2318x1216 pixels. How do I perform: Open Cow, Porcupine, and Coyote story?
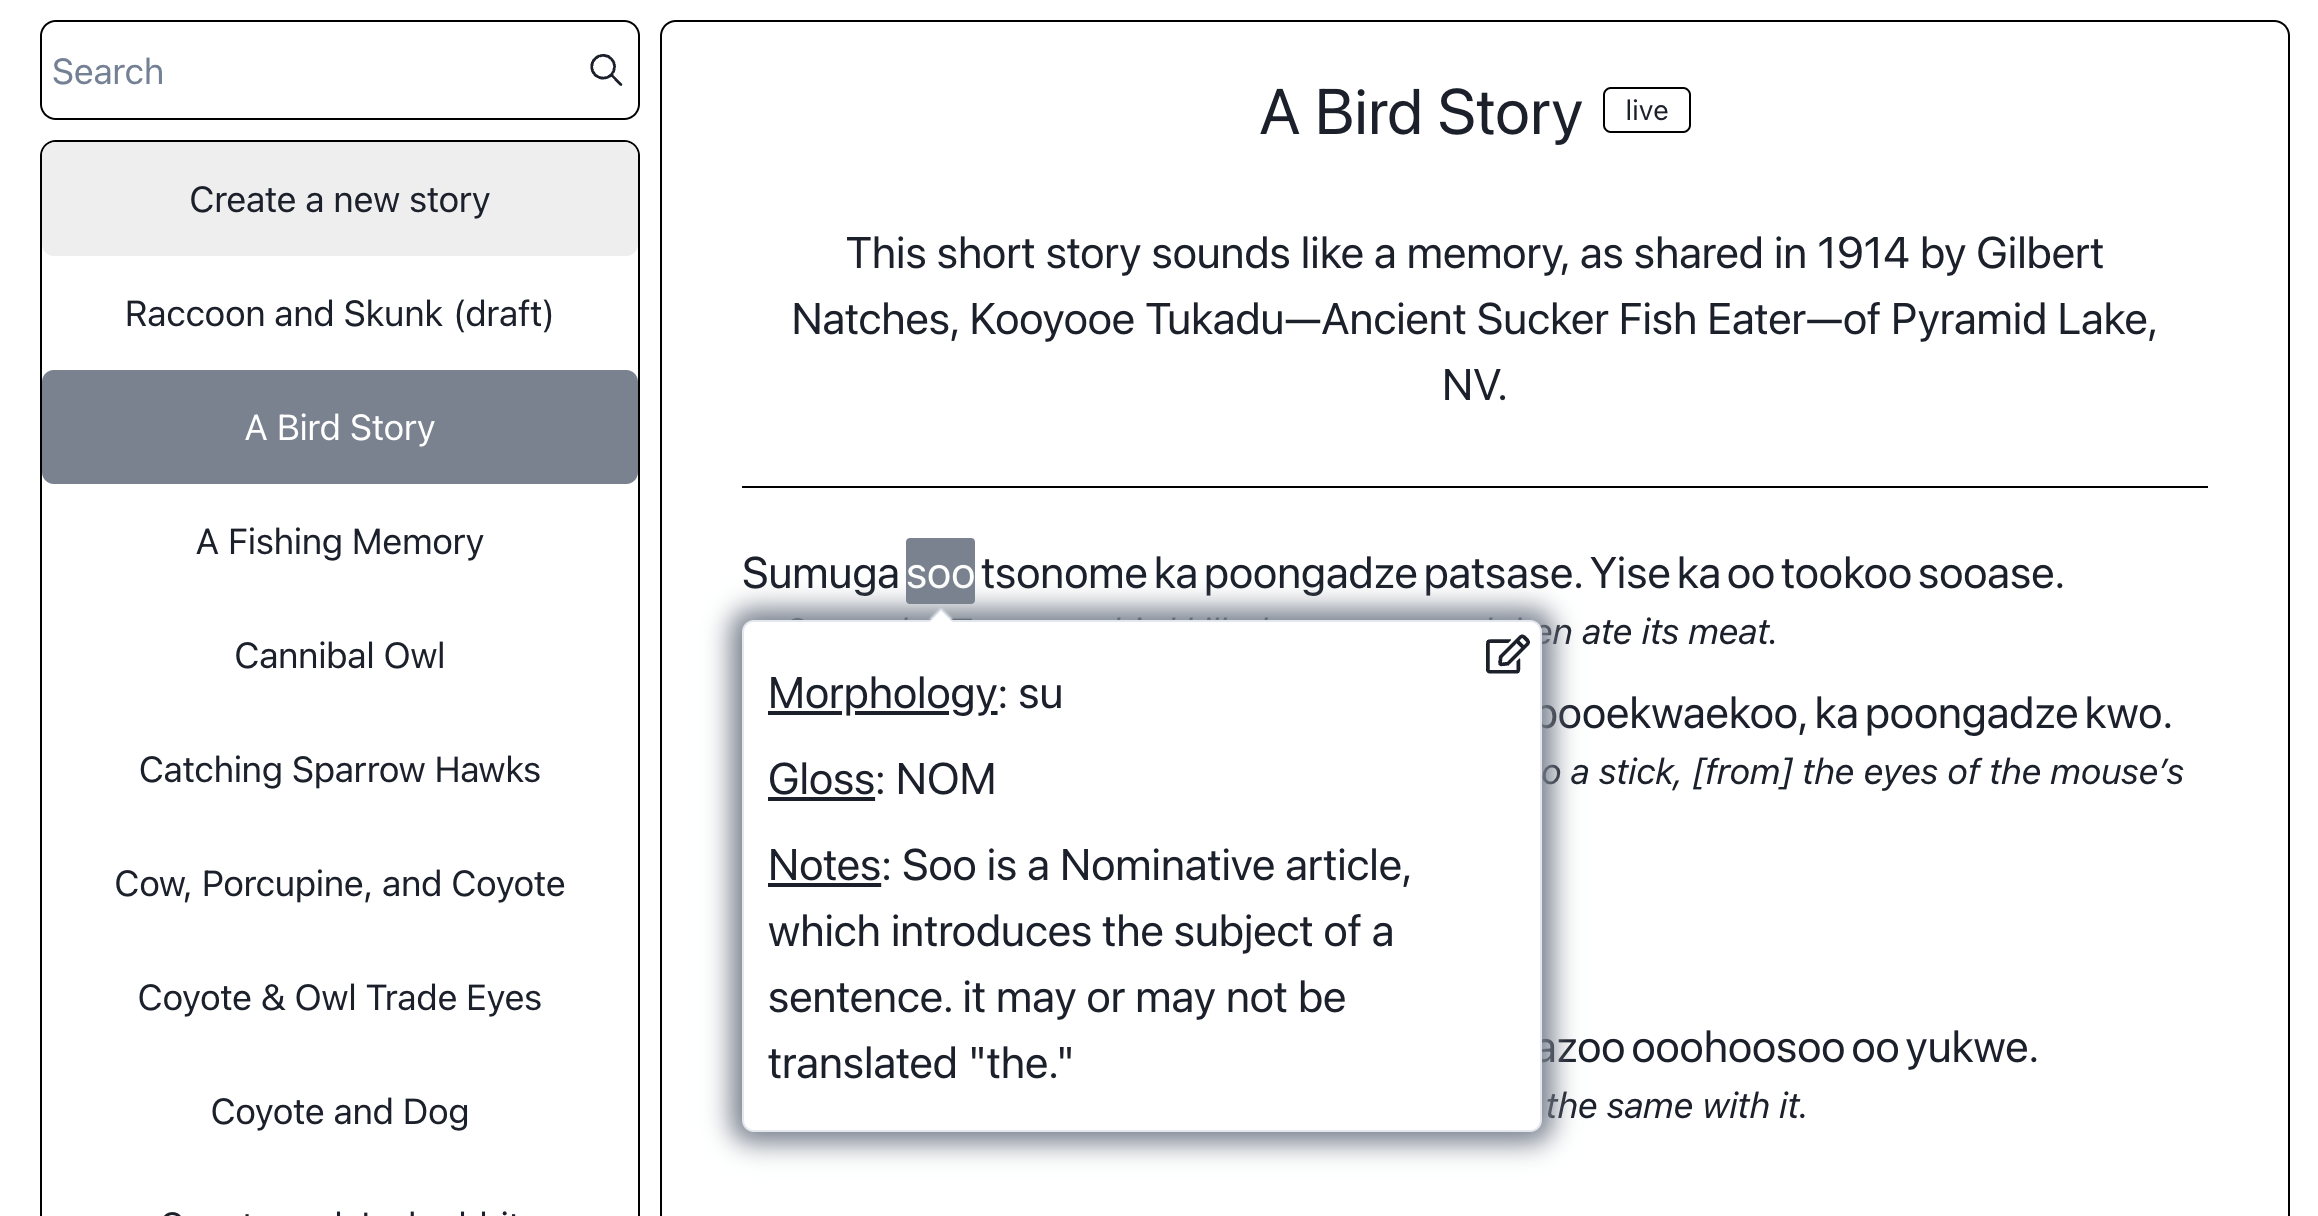(x=339, y=884)
